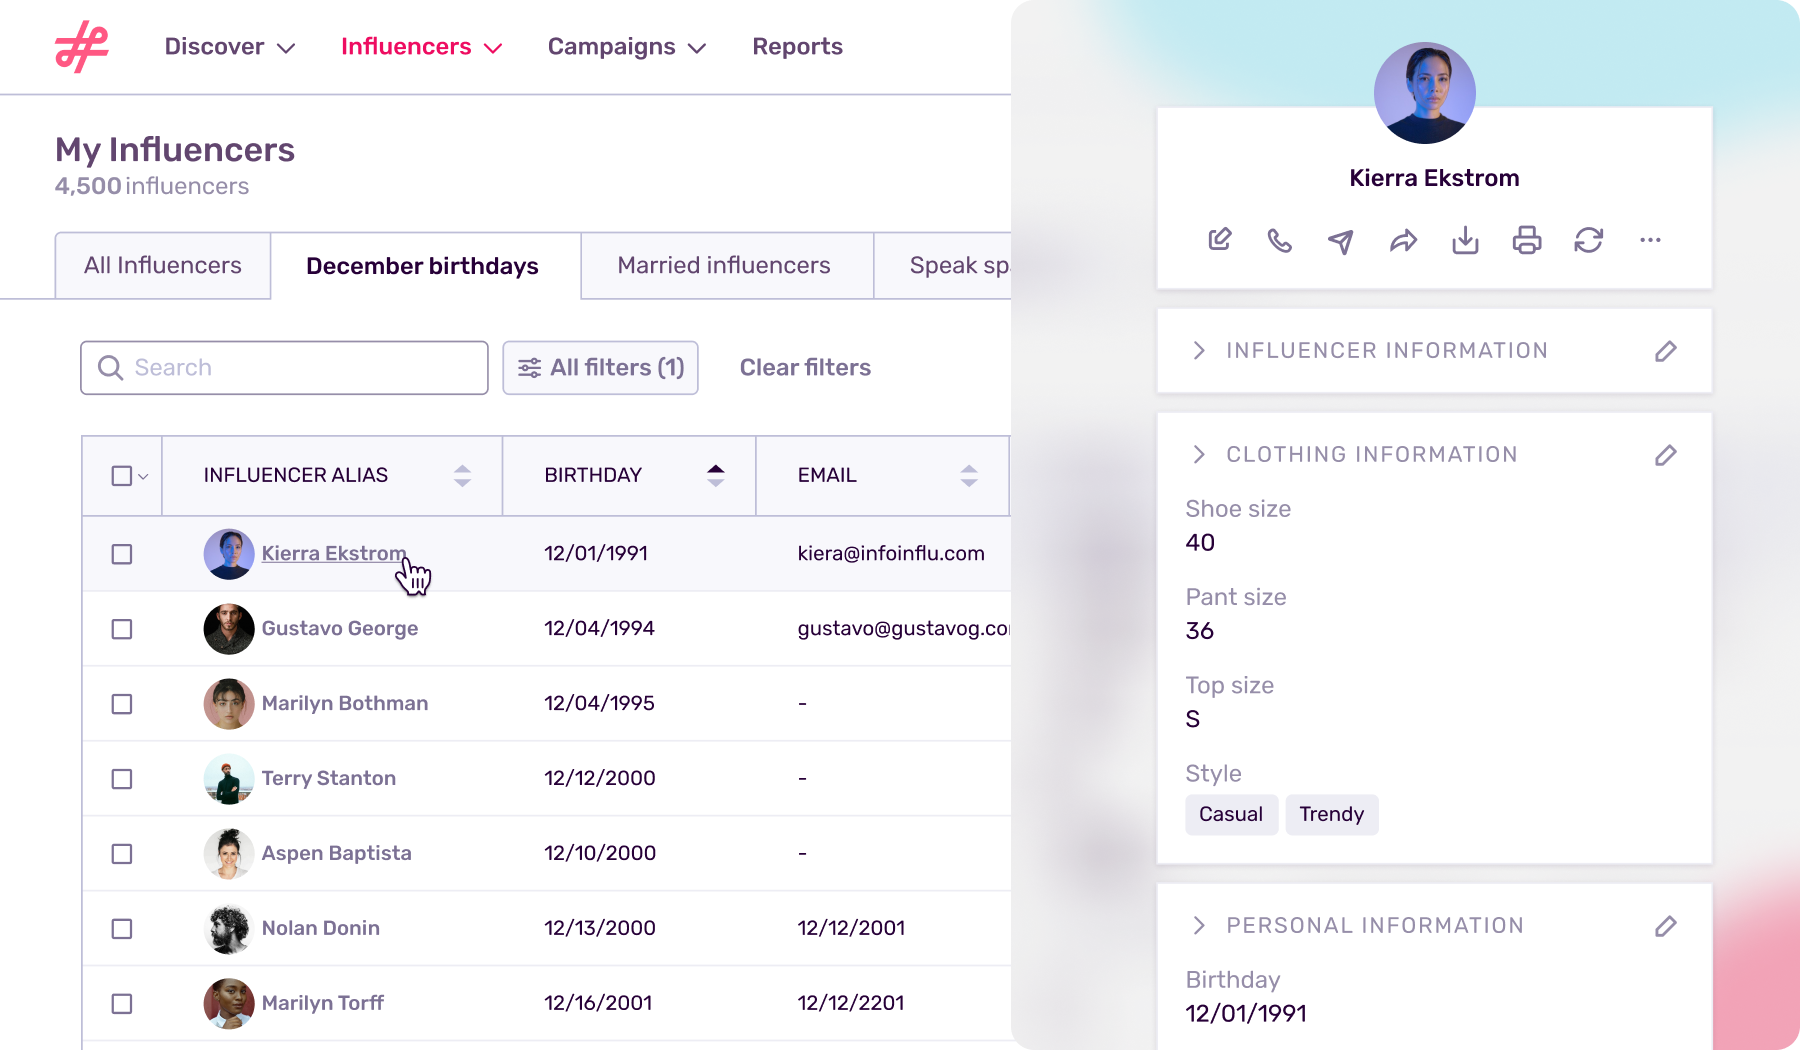The width and height of the screenshot is (1800, 1050).
Task: Expand the Influencer Information section
Action: [x=1198, y=351]
